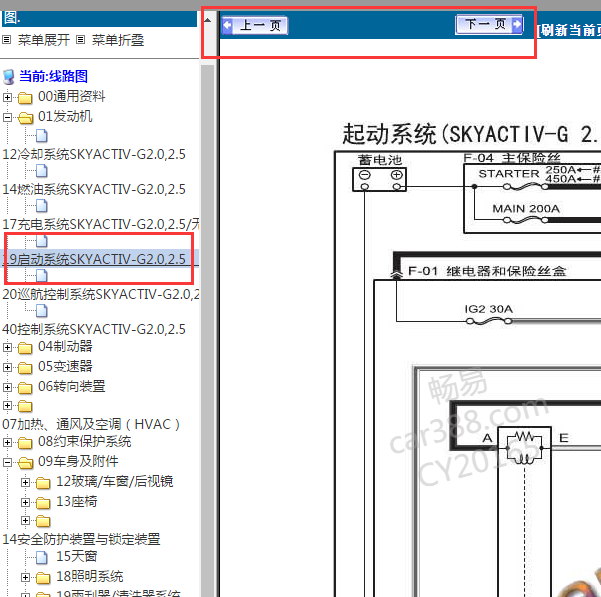Image resolution: width=601 pixels, height=597 pixels.
Task: Open the 15天窗 document
Action: pyautogui.click(x=77, y=556)
